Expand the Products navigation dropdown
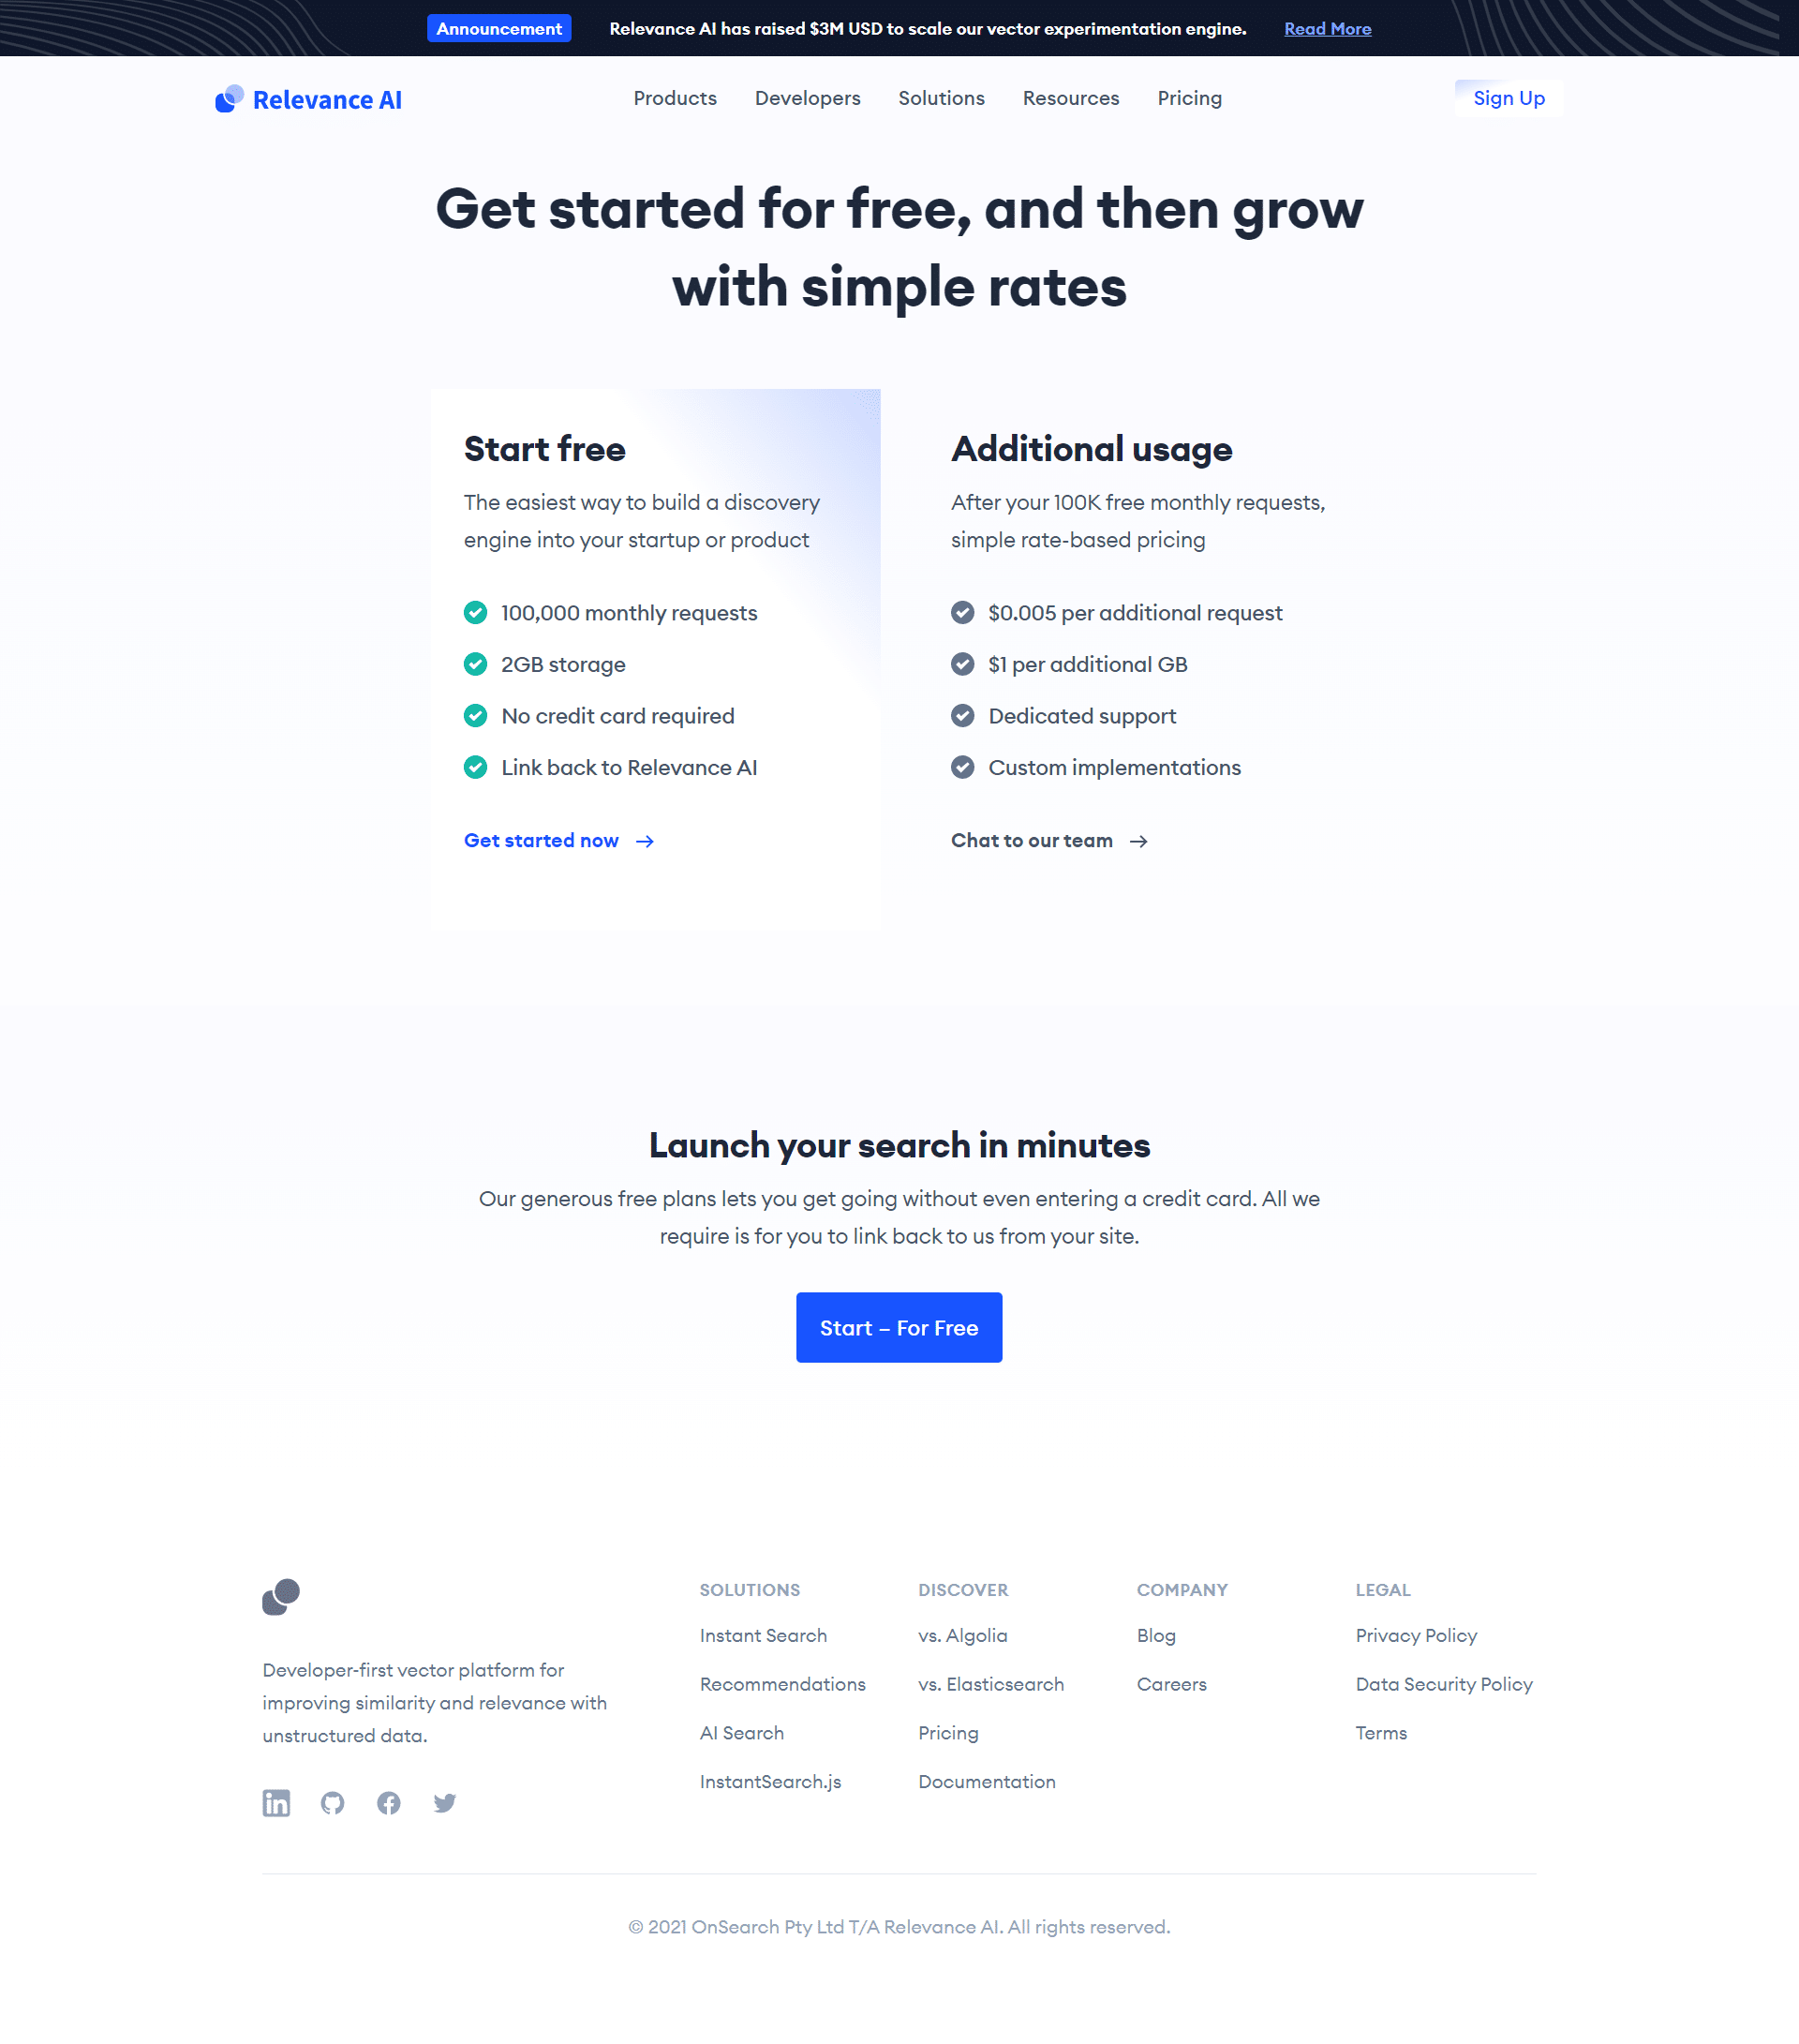The width and height of the screenshot is (1799, 2044). coord(675,97)
